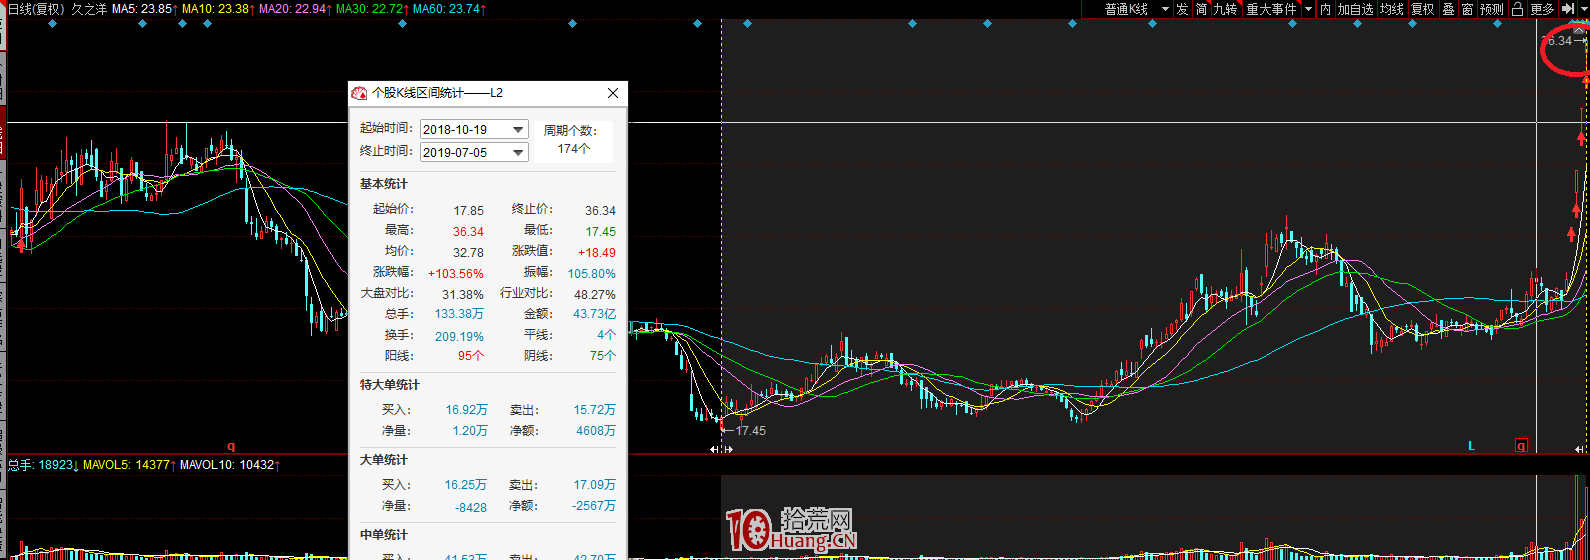Viewport: 1590px width, 560px height.
Task: Click the 涨跌值 value +18.49
Action: click(597, 253)
